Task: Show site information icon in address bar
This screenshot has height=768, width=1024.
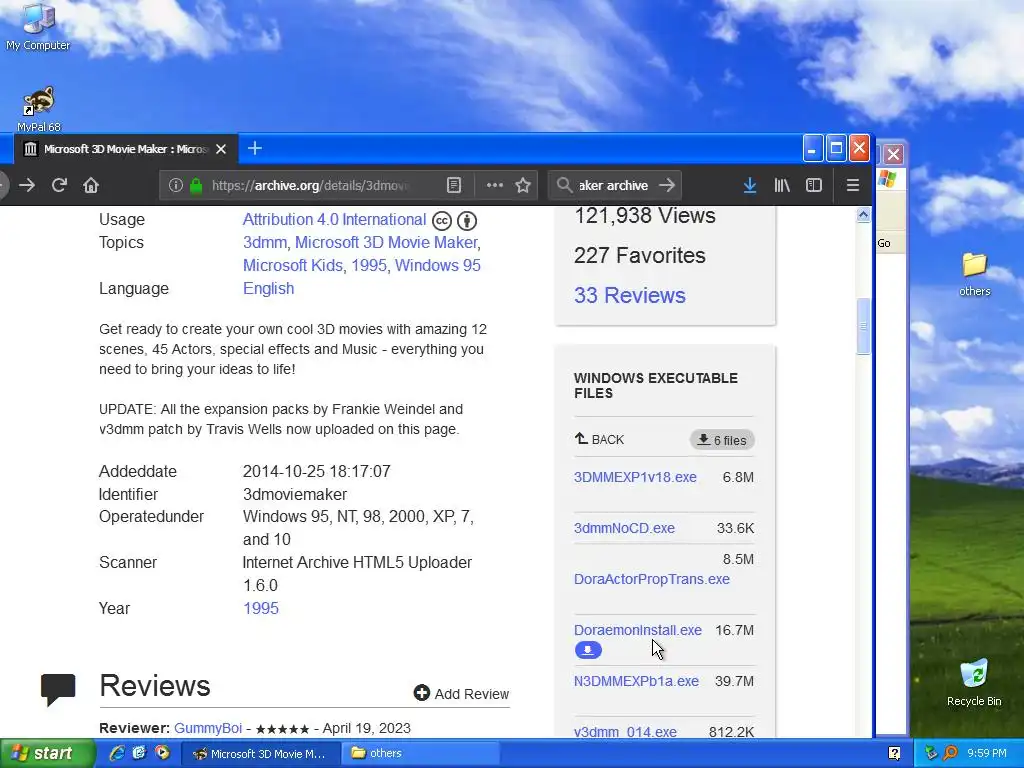Action: [176, 185]
